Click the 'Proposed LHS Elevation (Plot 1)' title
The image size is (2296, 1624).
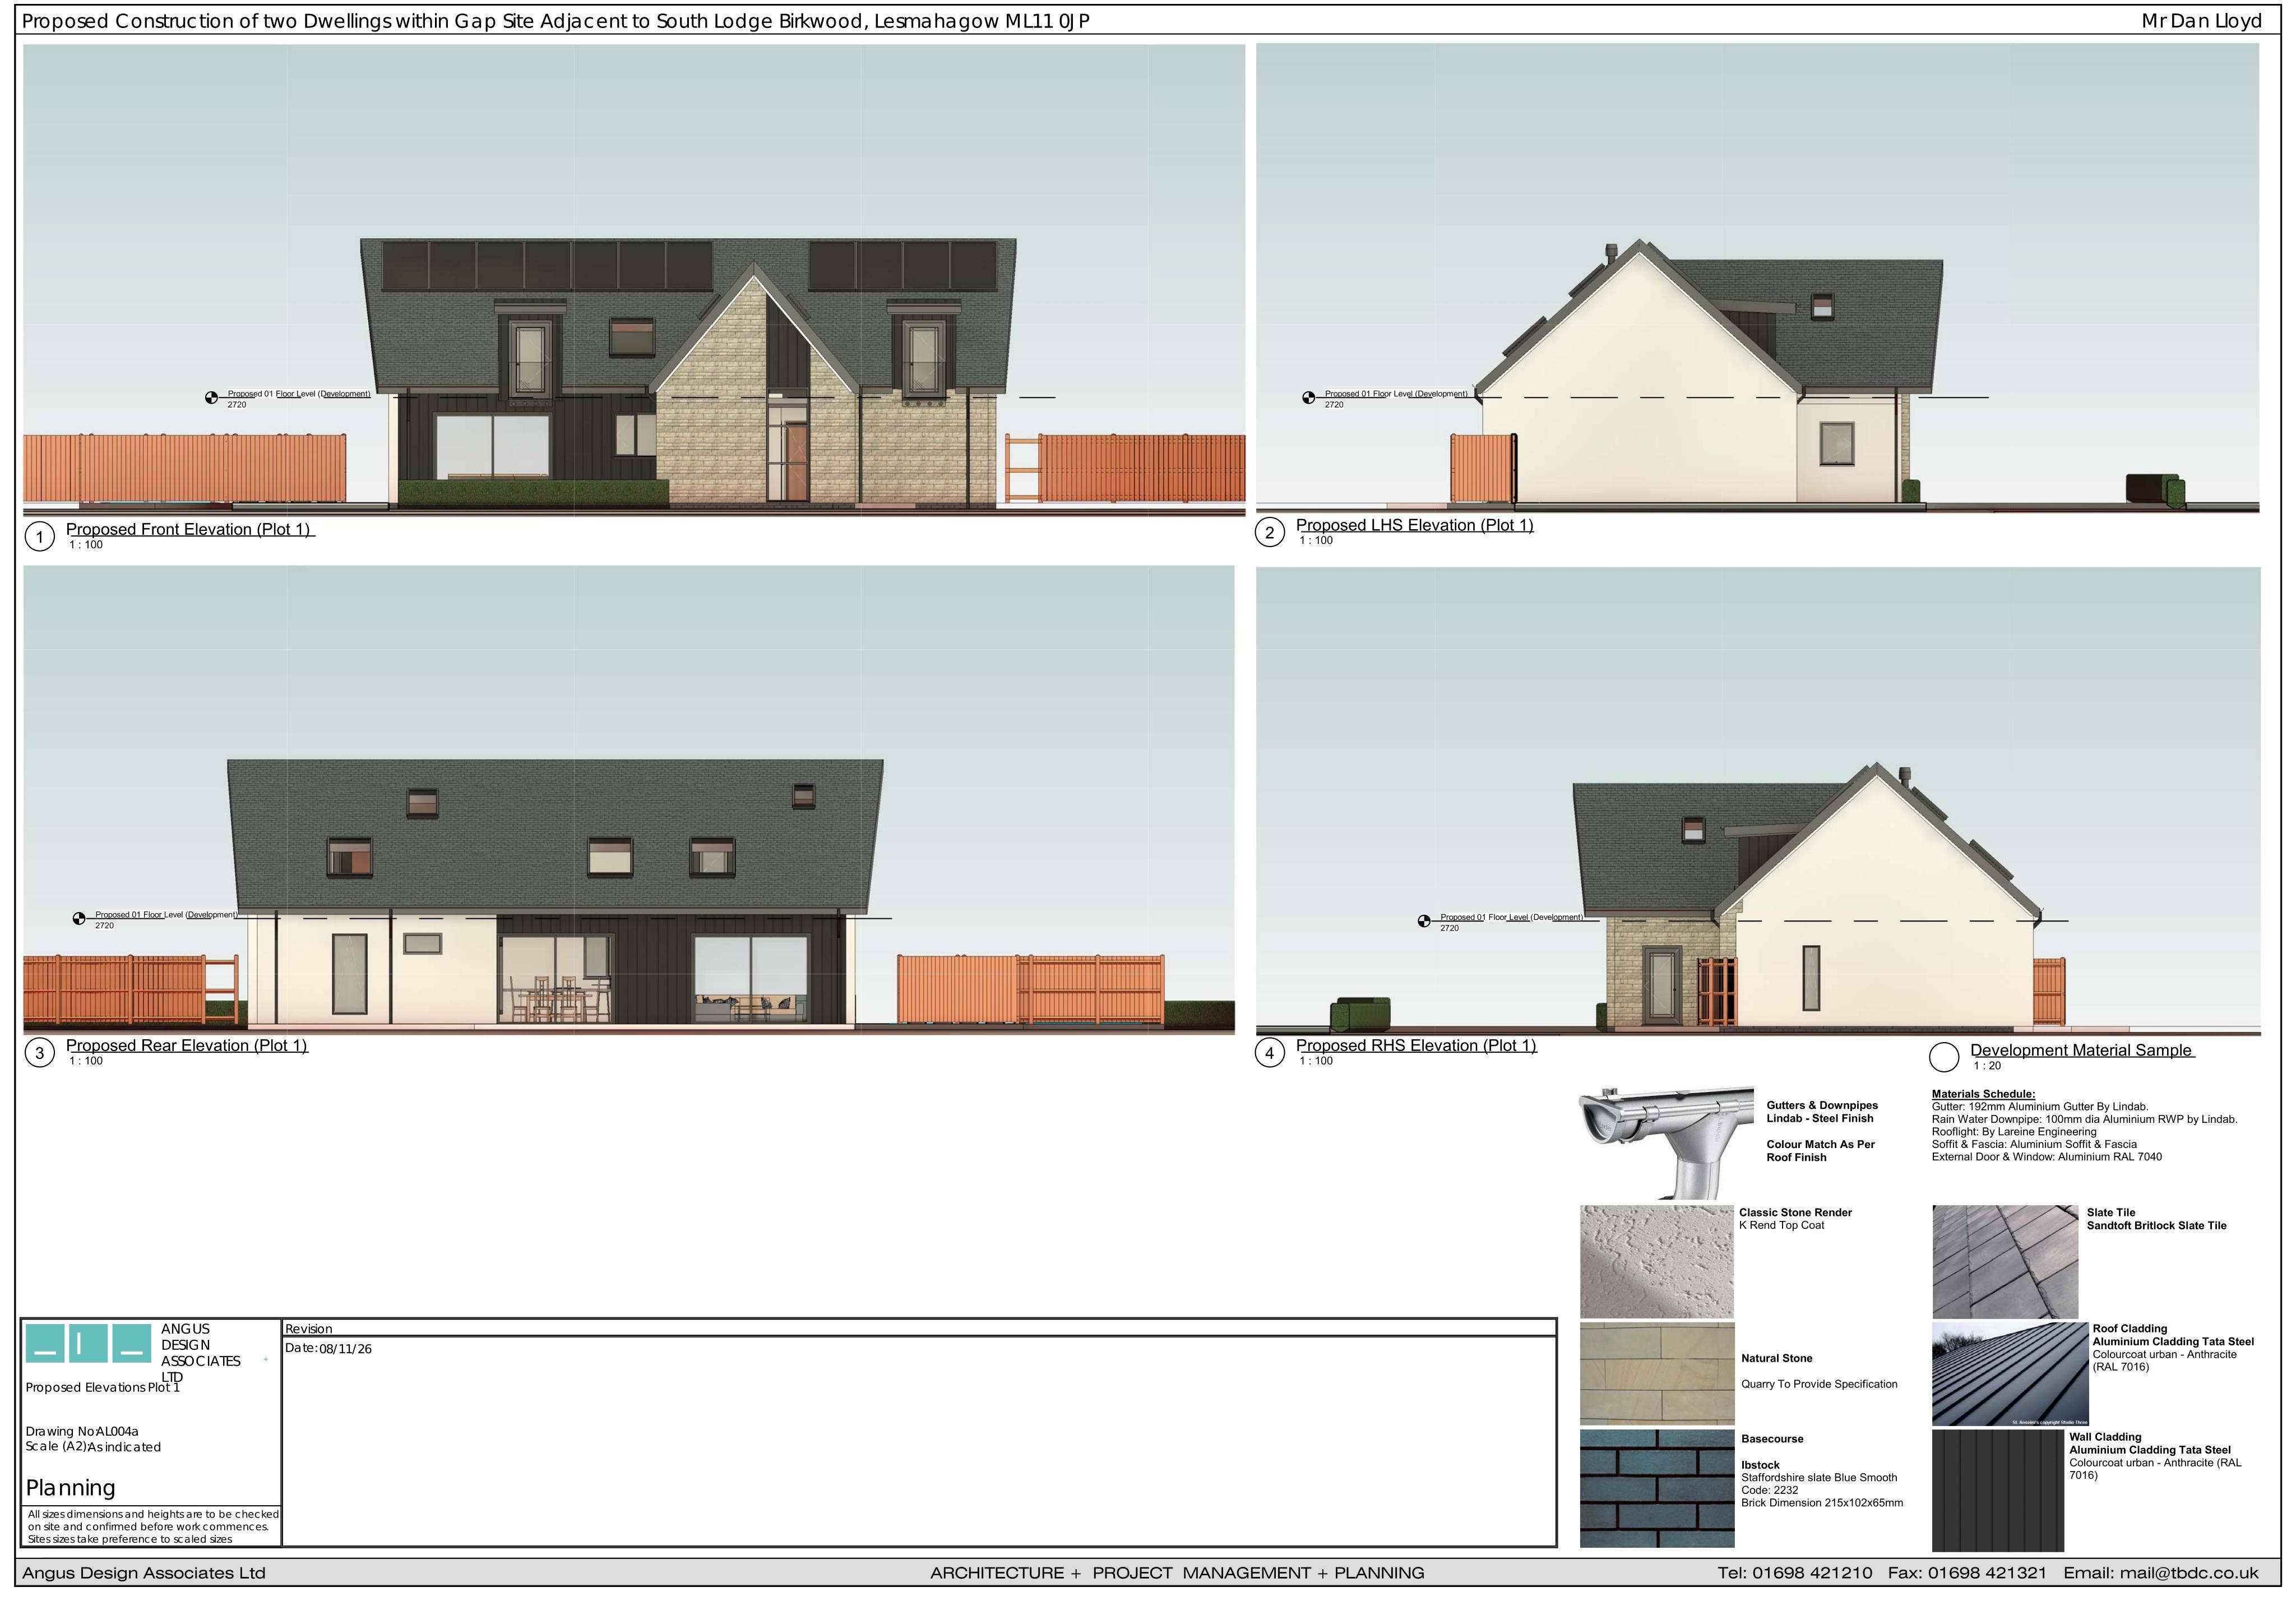[1414, 525]
